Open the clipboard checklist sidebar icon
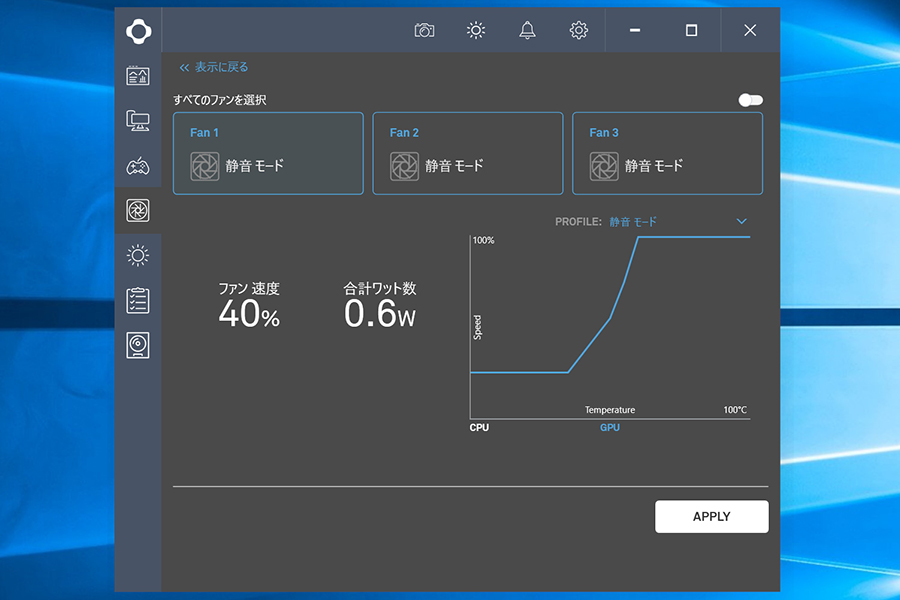The image size is (900, 600). point(138,300)
